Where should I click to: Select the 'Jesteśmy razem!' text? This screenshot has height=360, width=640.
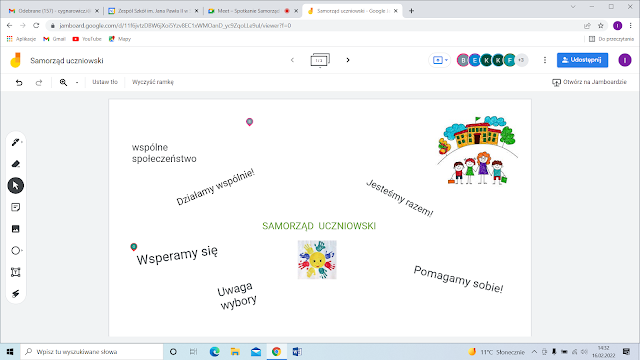click(400, 198)
